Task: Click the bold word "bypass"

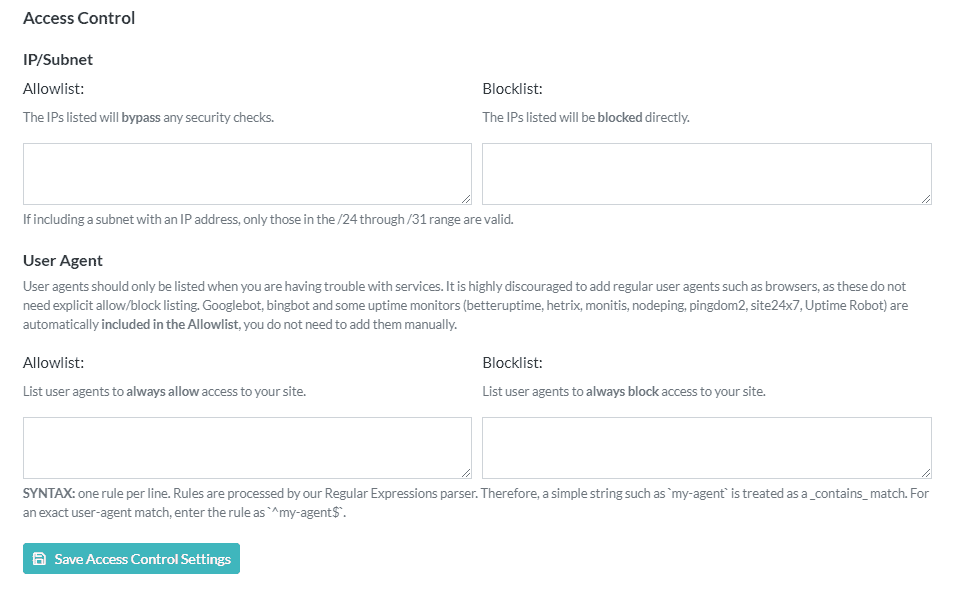Action: pos(141,117)
